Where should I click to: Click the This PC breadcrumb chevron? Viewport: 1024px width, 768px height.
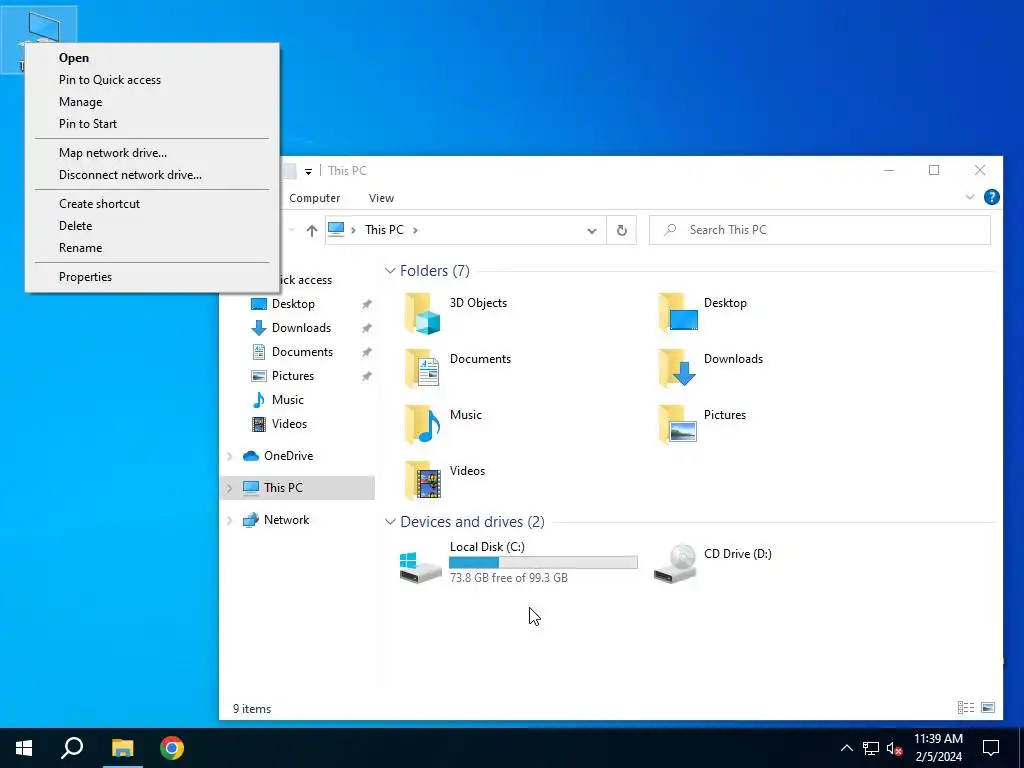[415, 230]
